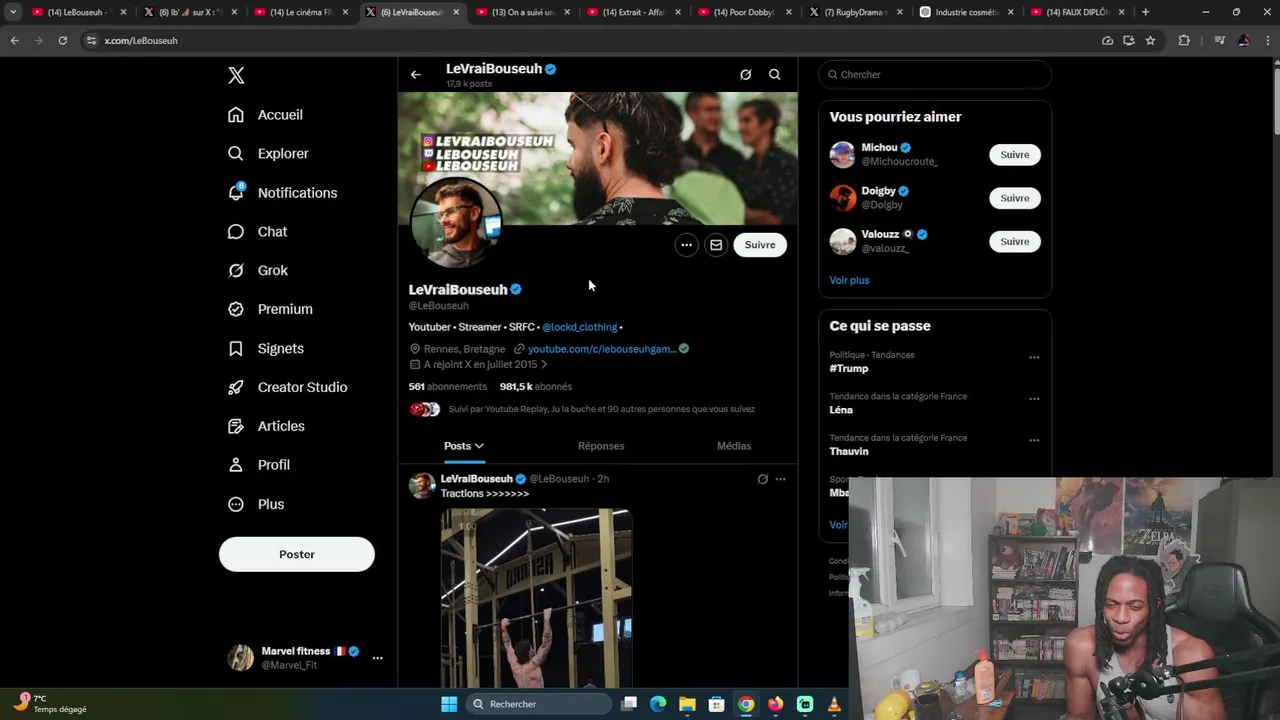
Task: Open the youtube.com/c/lebouseuhgam link
Action: click(602, 349)
